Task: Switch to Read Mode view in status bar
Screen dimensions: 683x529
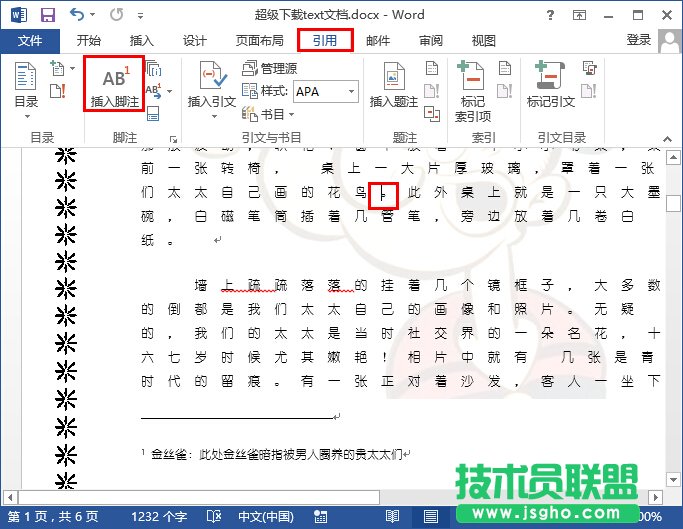Action: pos(393,516)
